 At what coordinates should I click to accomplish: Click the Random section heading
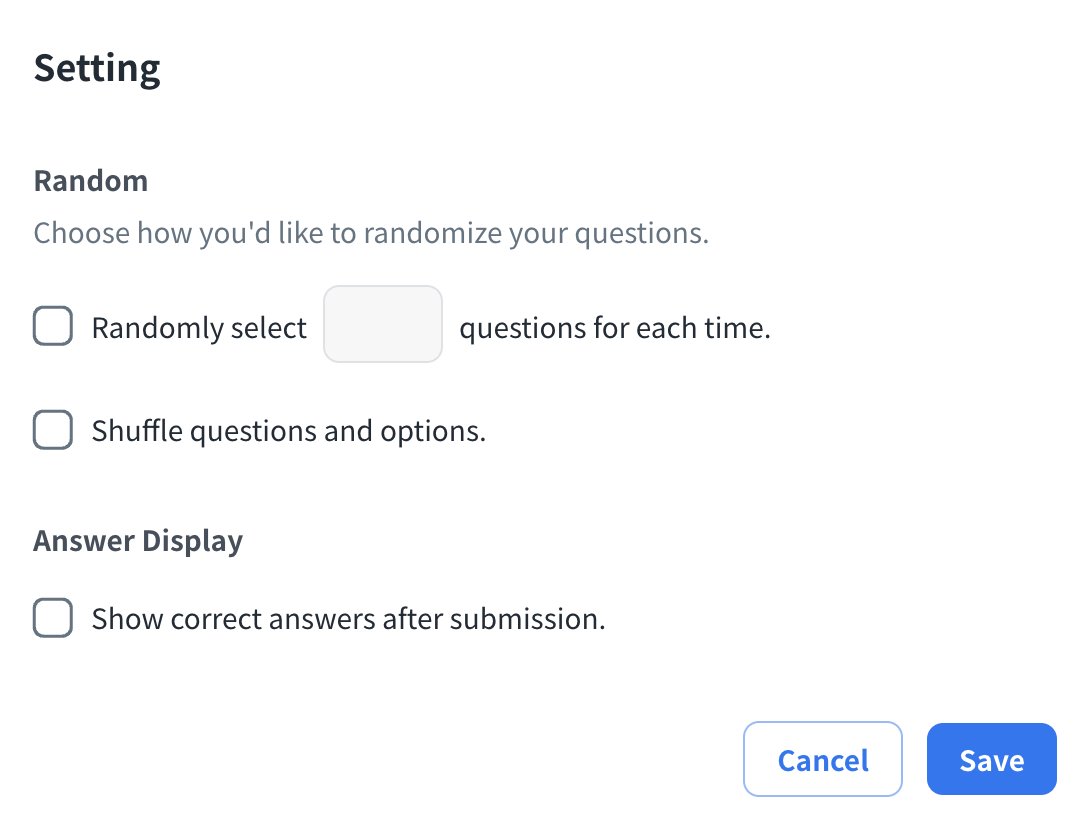91,181
